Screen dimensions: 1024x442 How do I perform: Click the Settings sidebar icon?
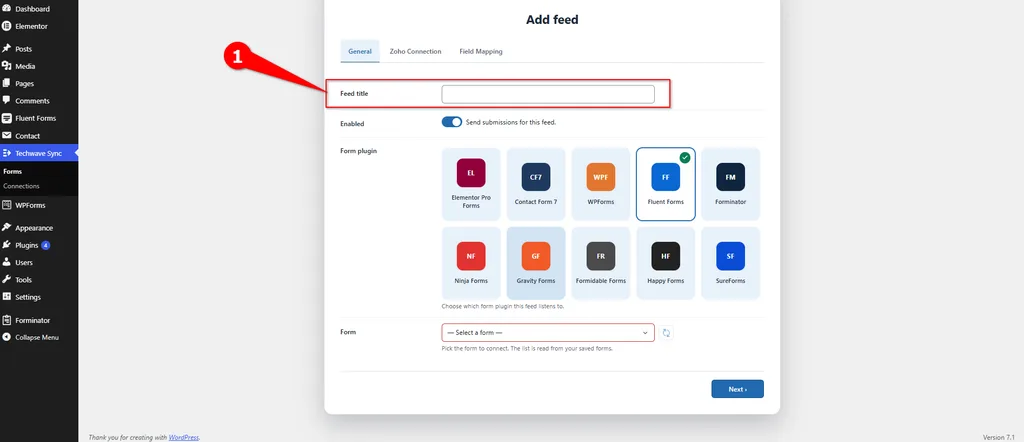point(7,297)
